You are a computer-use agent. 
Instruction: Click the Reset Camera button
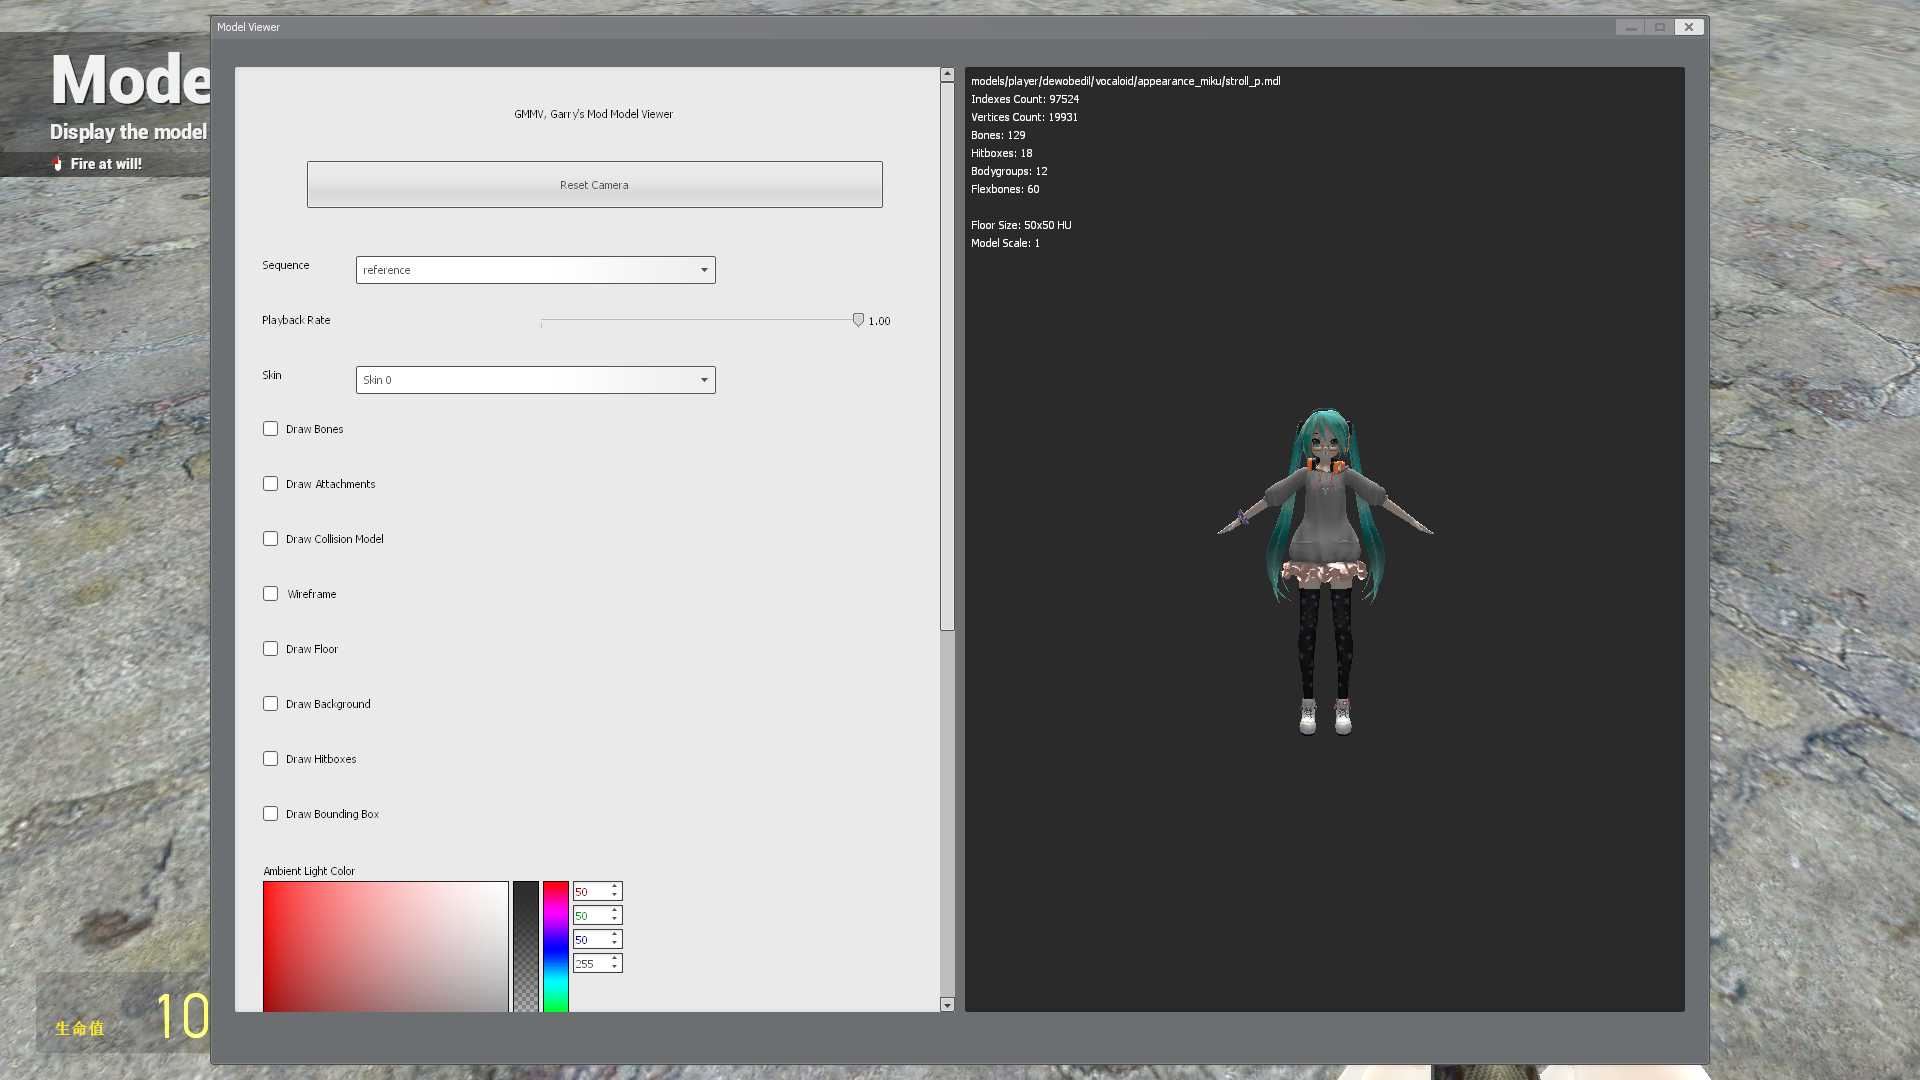pos(594,185)
